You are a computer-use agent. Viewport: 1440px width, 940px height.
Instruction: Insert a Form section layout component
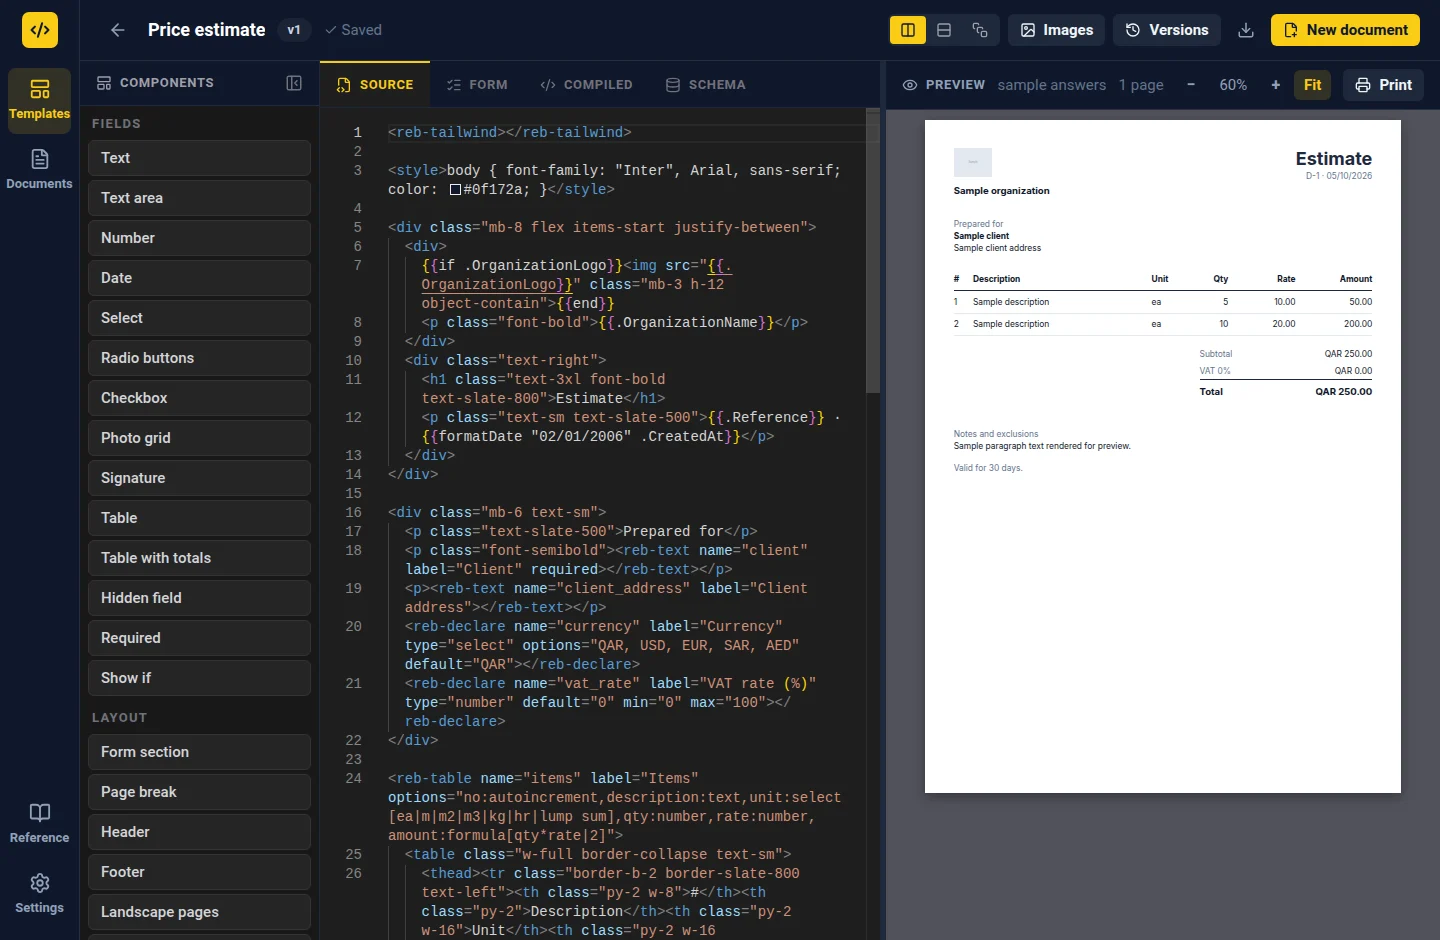coord(199,752)
